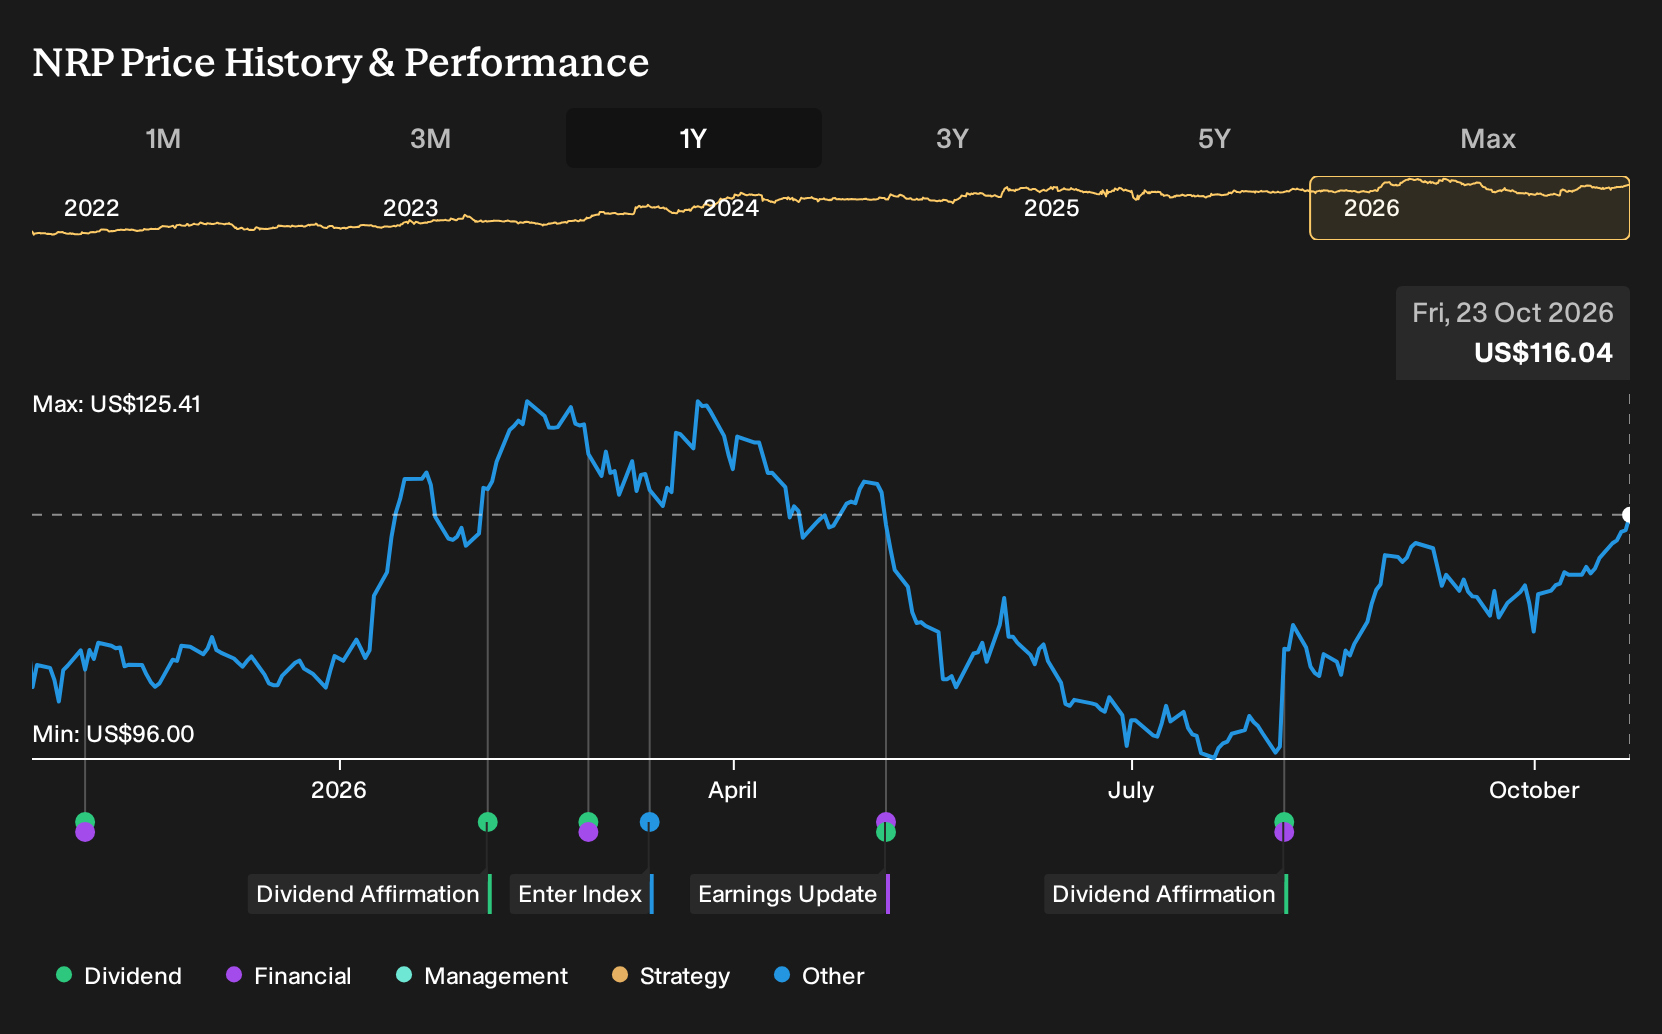Click the white current price point on chart
This screenshot has height=1034, width=1662.
tap(1627, 515)
